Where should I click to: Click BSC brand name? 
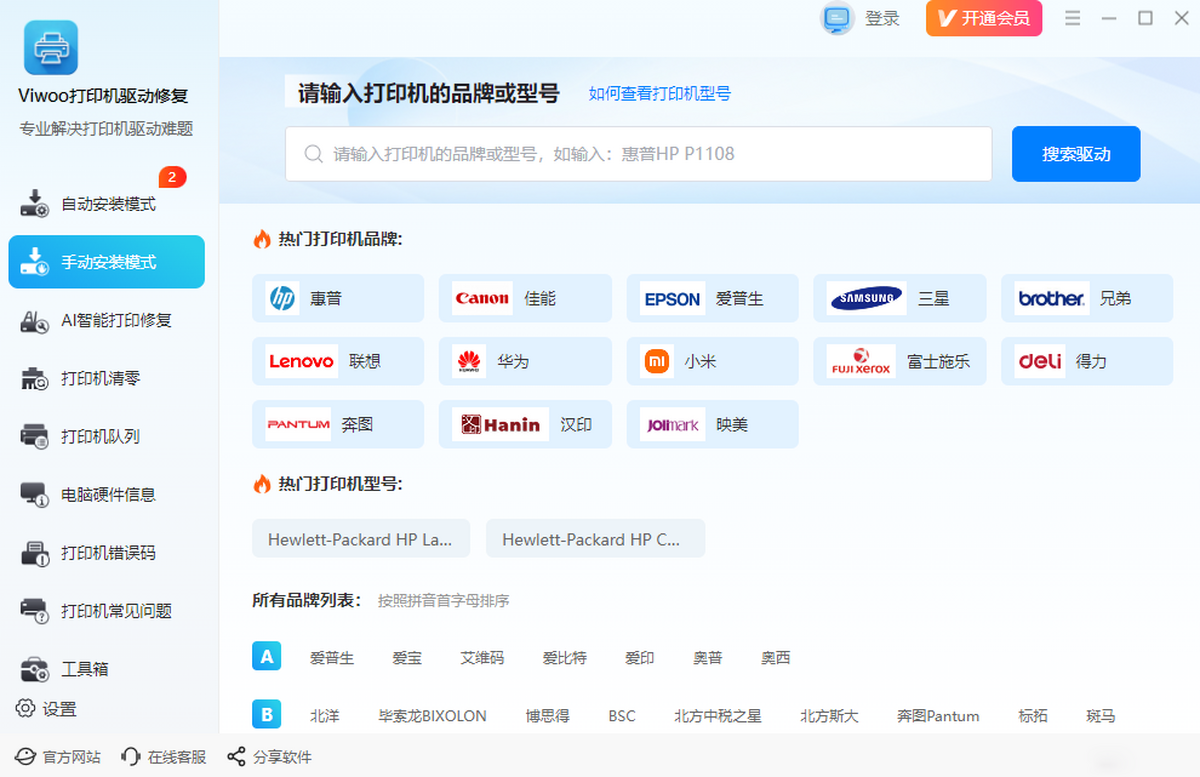click(x=622, y=716)
